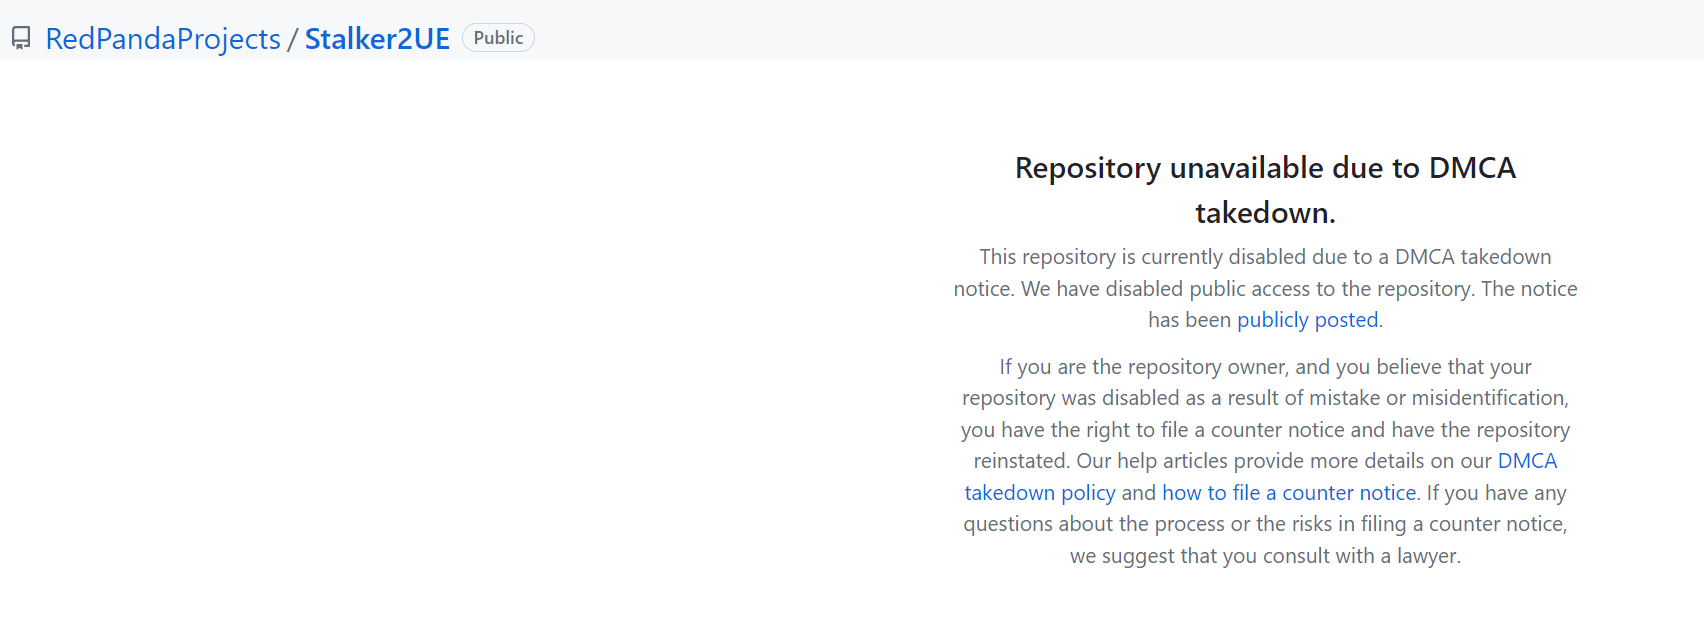This screenshot has height=641, width=1704.
Task: Follow the 'how to file a counter notice' link
Action: point(1289,493)
